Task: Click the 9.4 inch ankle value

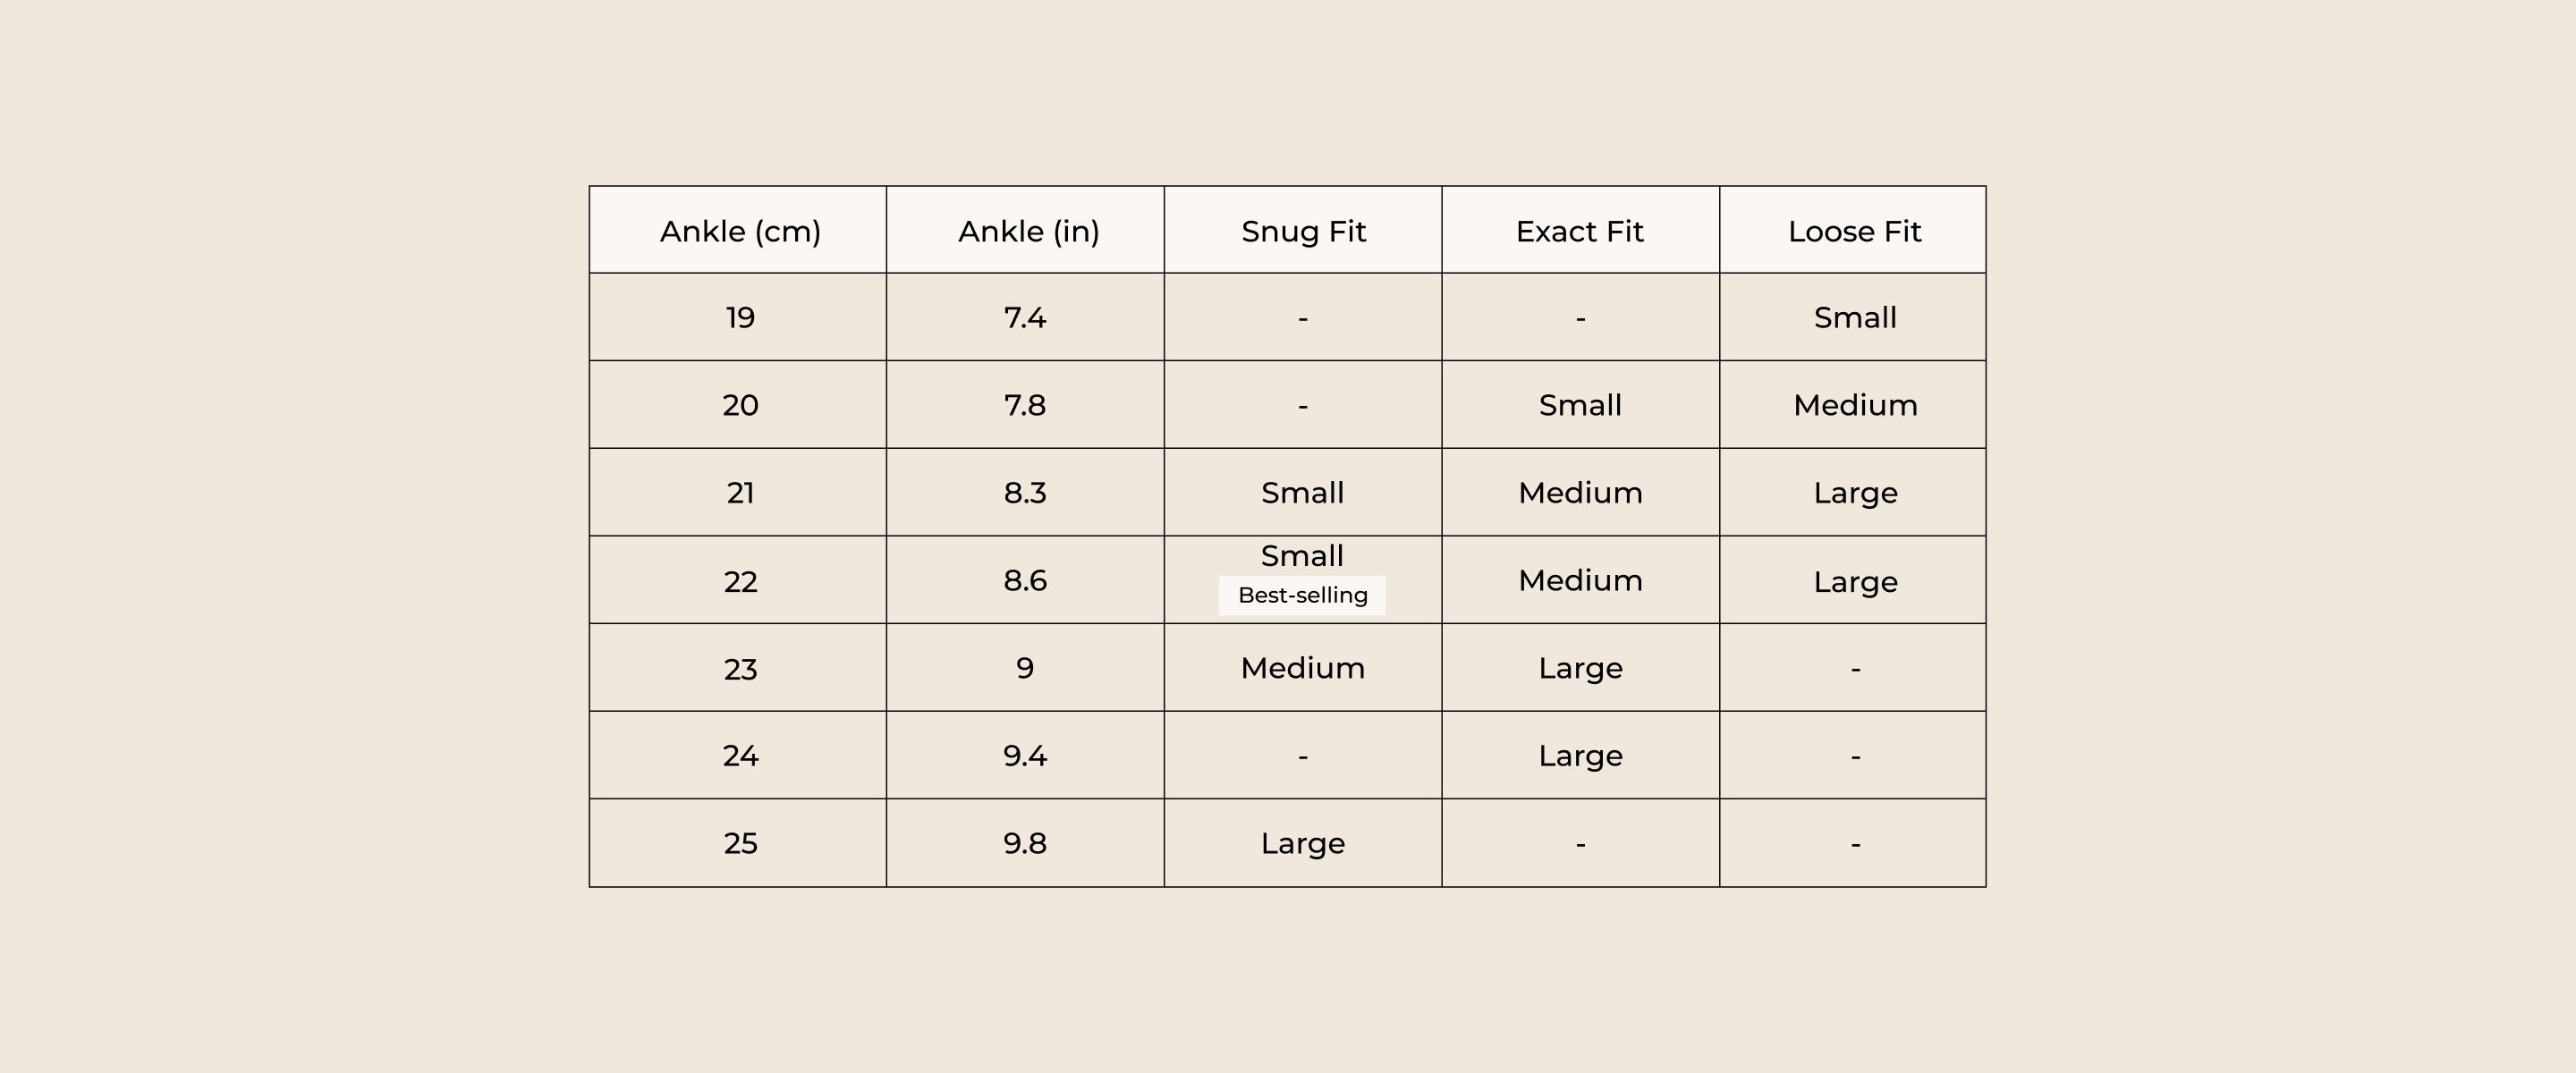Action: point(1025,756)
